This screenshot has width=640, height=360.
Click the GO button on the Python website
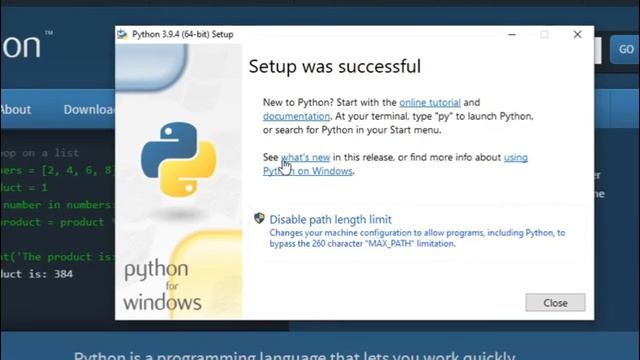625,49
